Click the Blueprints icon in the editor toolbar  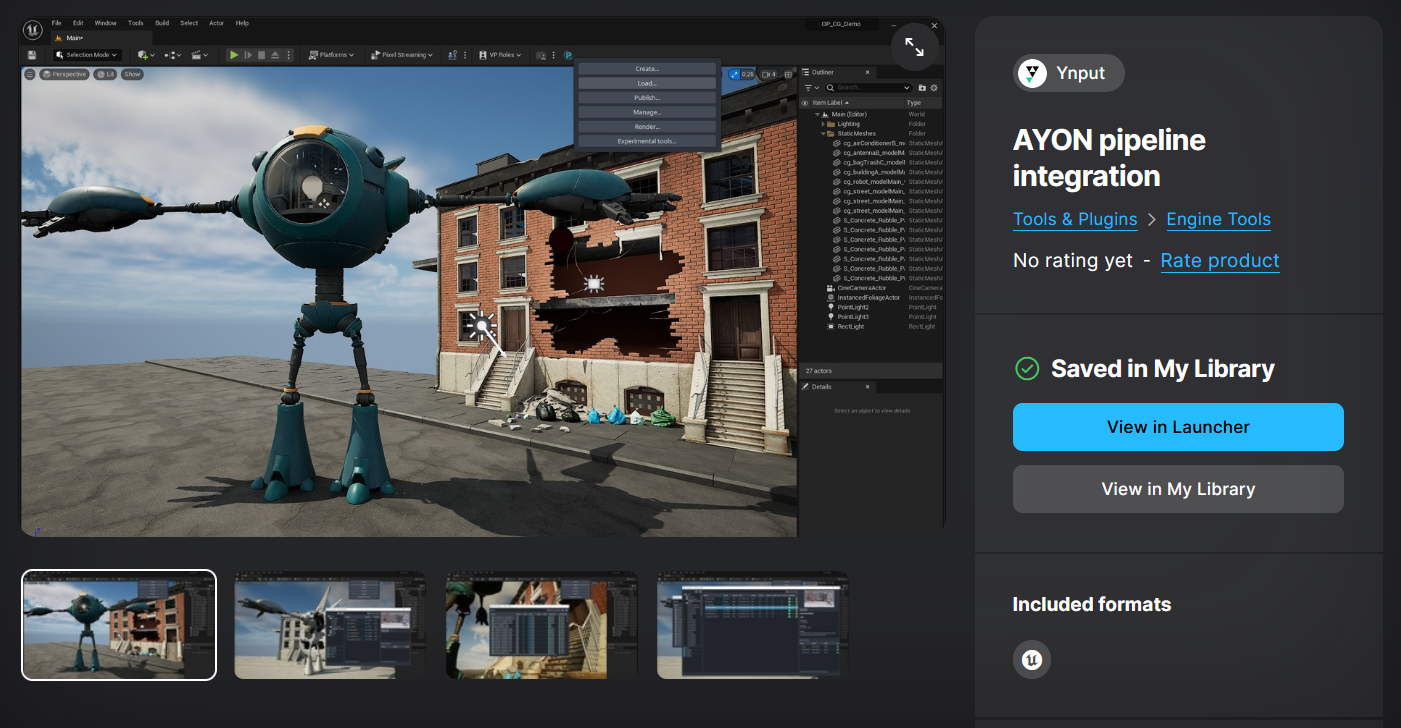click(171, 55)
